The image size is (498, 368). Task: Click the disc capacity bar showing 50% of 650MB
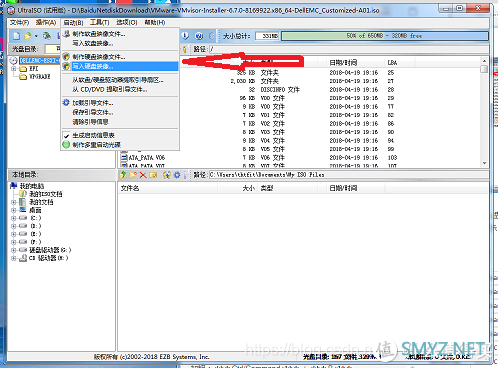click(384, 36)
